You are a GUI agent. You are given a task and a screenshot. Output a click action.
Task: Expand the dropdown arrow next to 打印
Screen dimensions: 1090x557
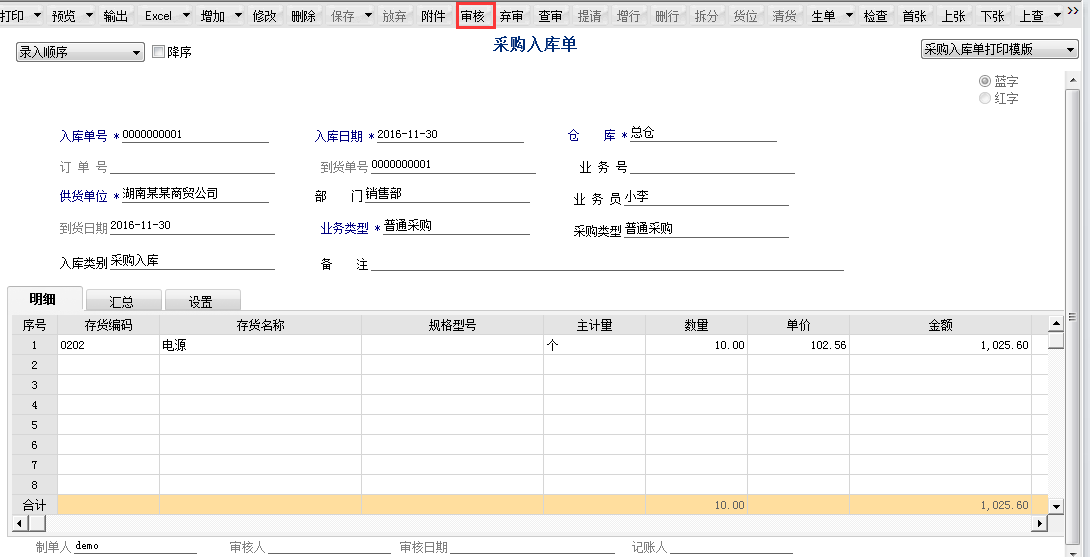click(x=38, y=16)
